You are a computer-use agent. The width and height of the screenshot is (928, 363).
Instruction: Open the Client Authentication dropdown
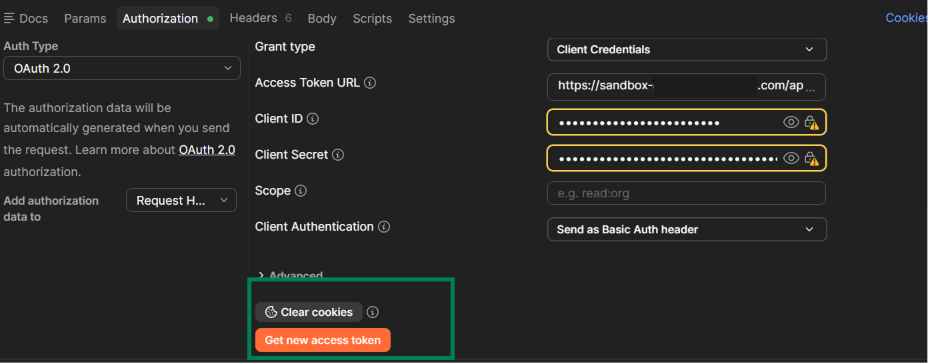tap(687, 229)
